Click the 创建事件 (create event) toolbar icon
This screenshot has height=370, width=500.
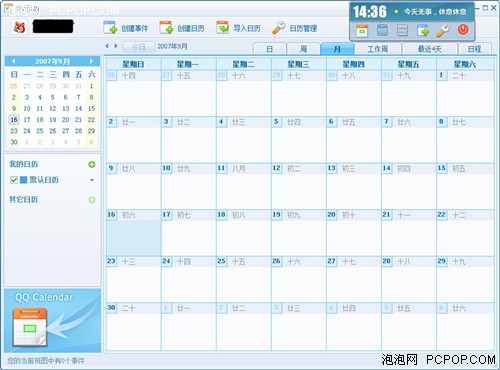(110, 28)
